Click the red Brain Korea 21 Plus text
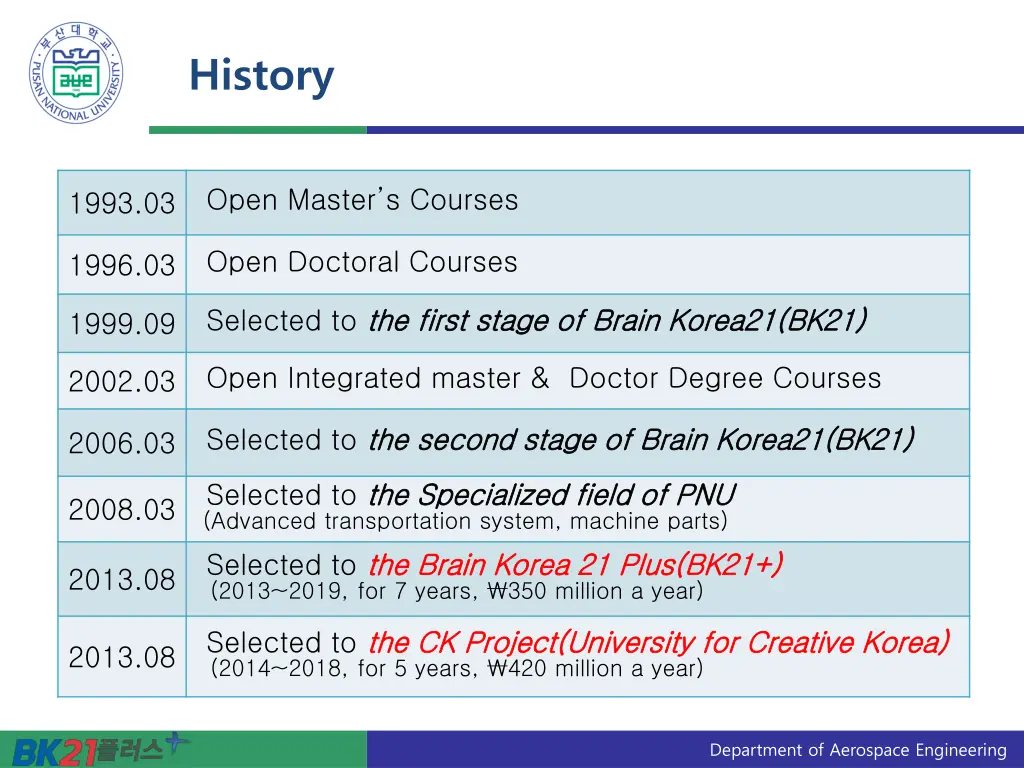This screenshot has height=768, width=1024. (x=575, y=565)
